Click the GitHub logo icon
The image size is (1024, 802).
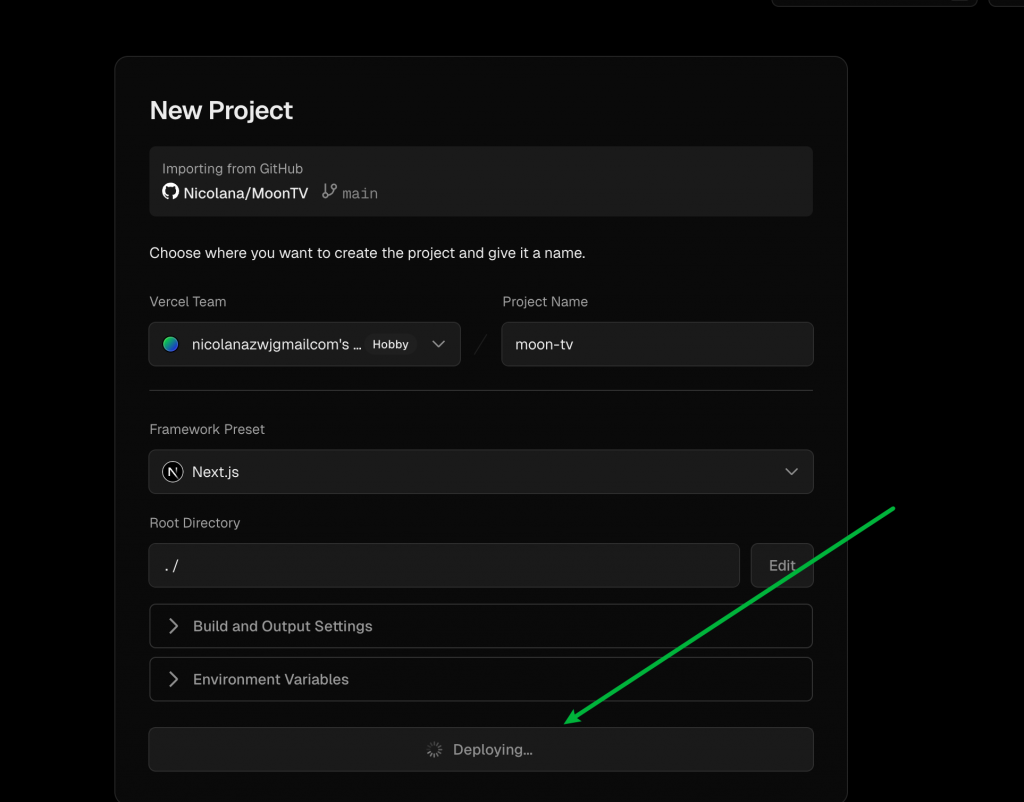171,192
